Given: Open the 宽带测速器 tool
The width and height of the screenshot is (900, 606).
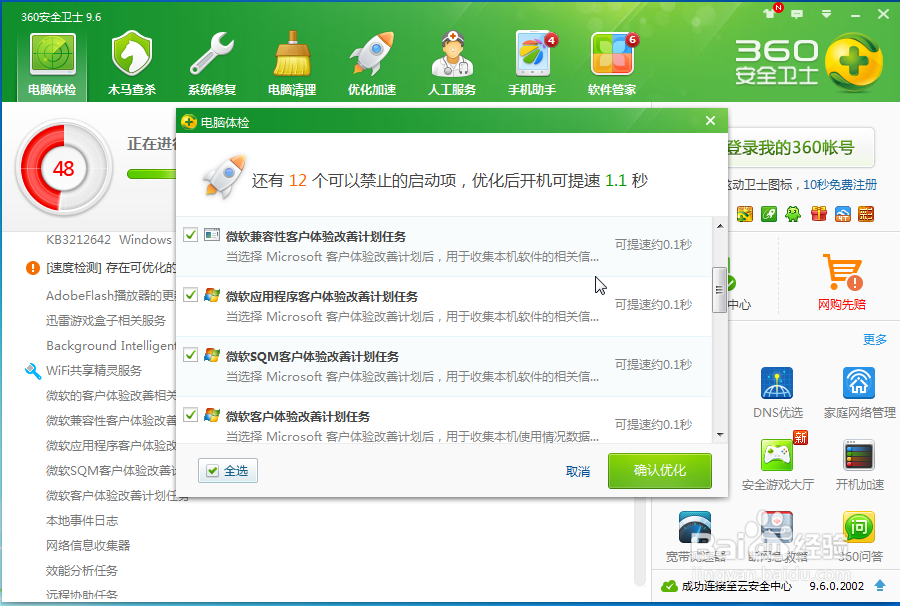Looking at the screenshot, I should tap(695, 537).
